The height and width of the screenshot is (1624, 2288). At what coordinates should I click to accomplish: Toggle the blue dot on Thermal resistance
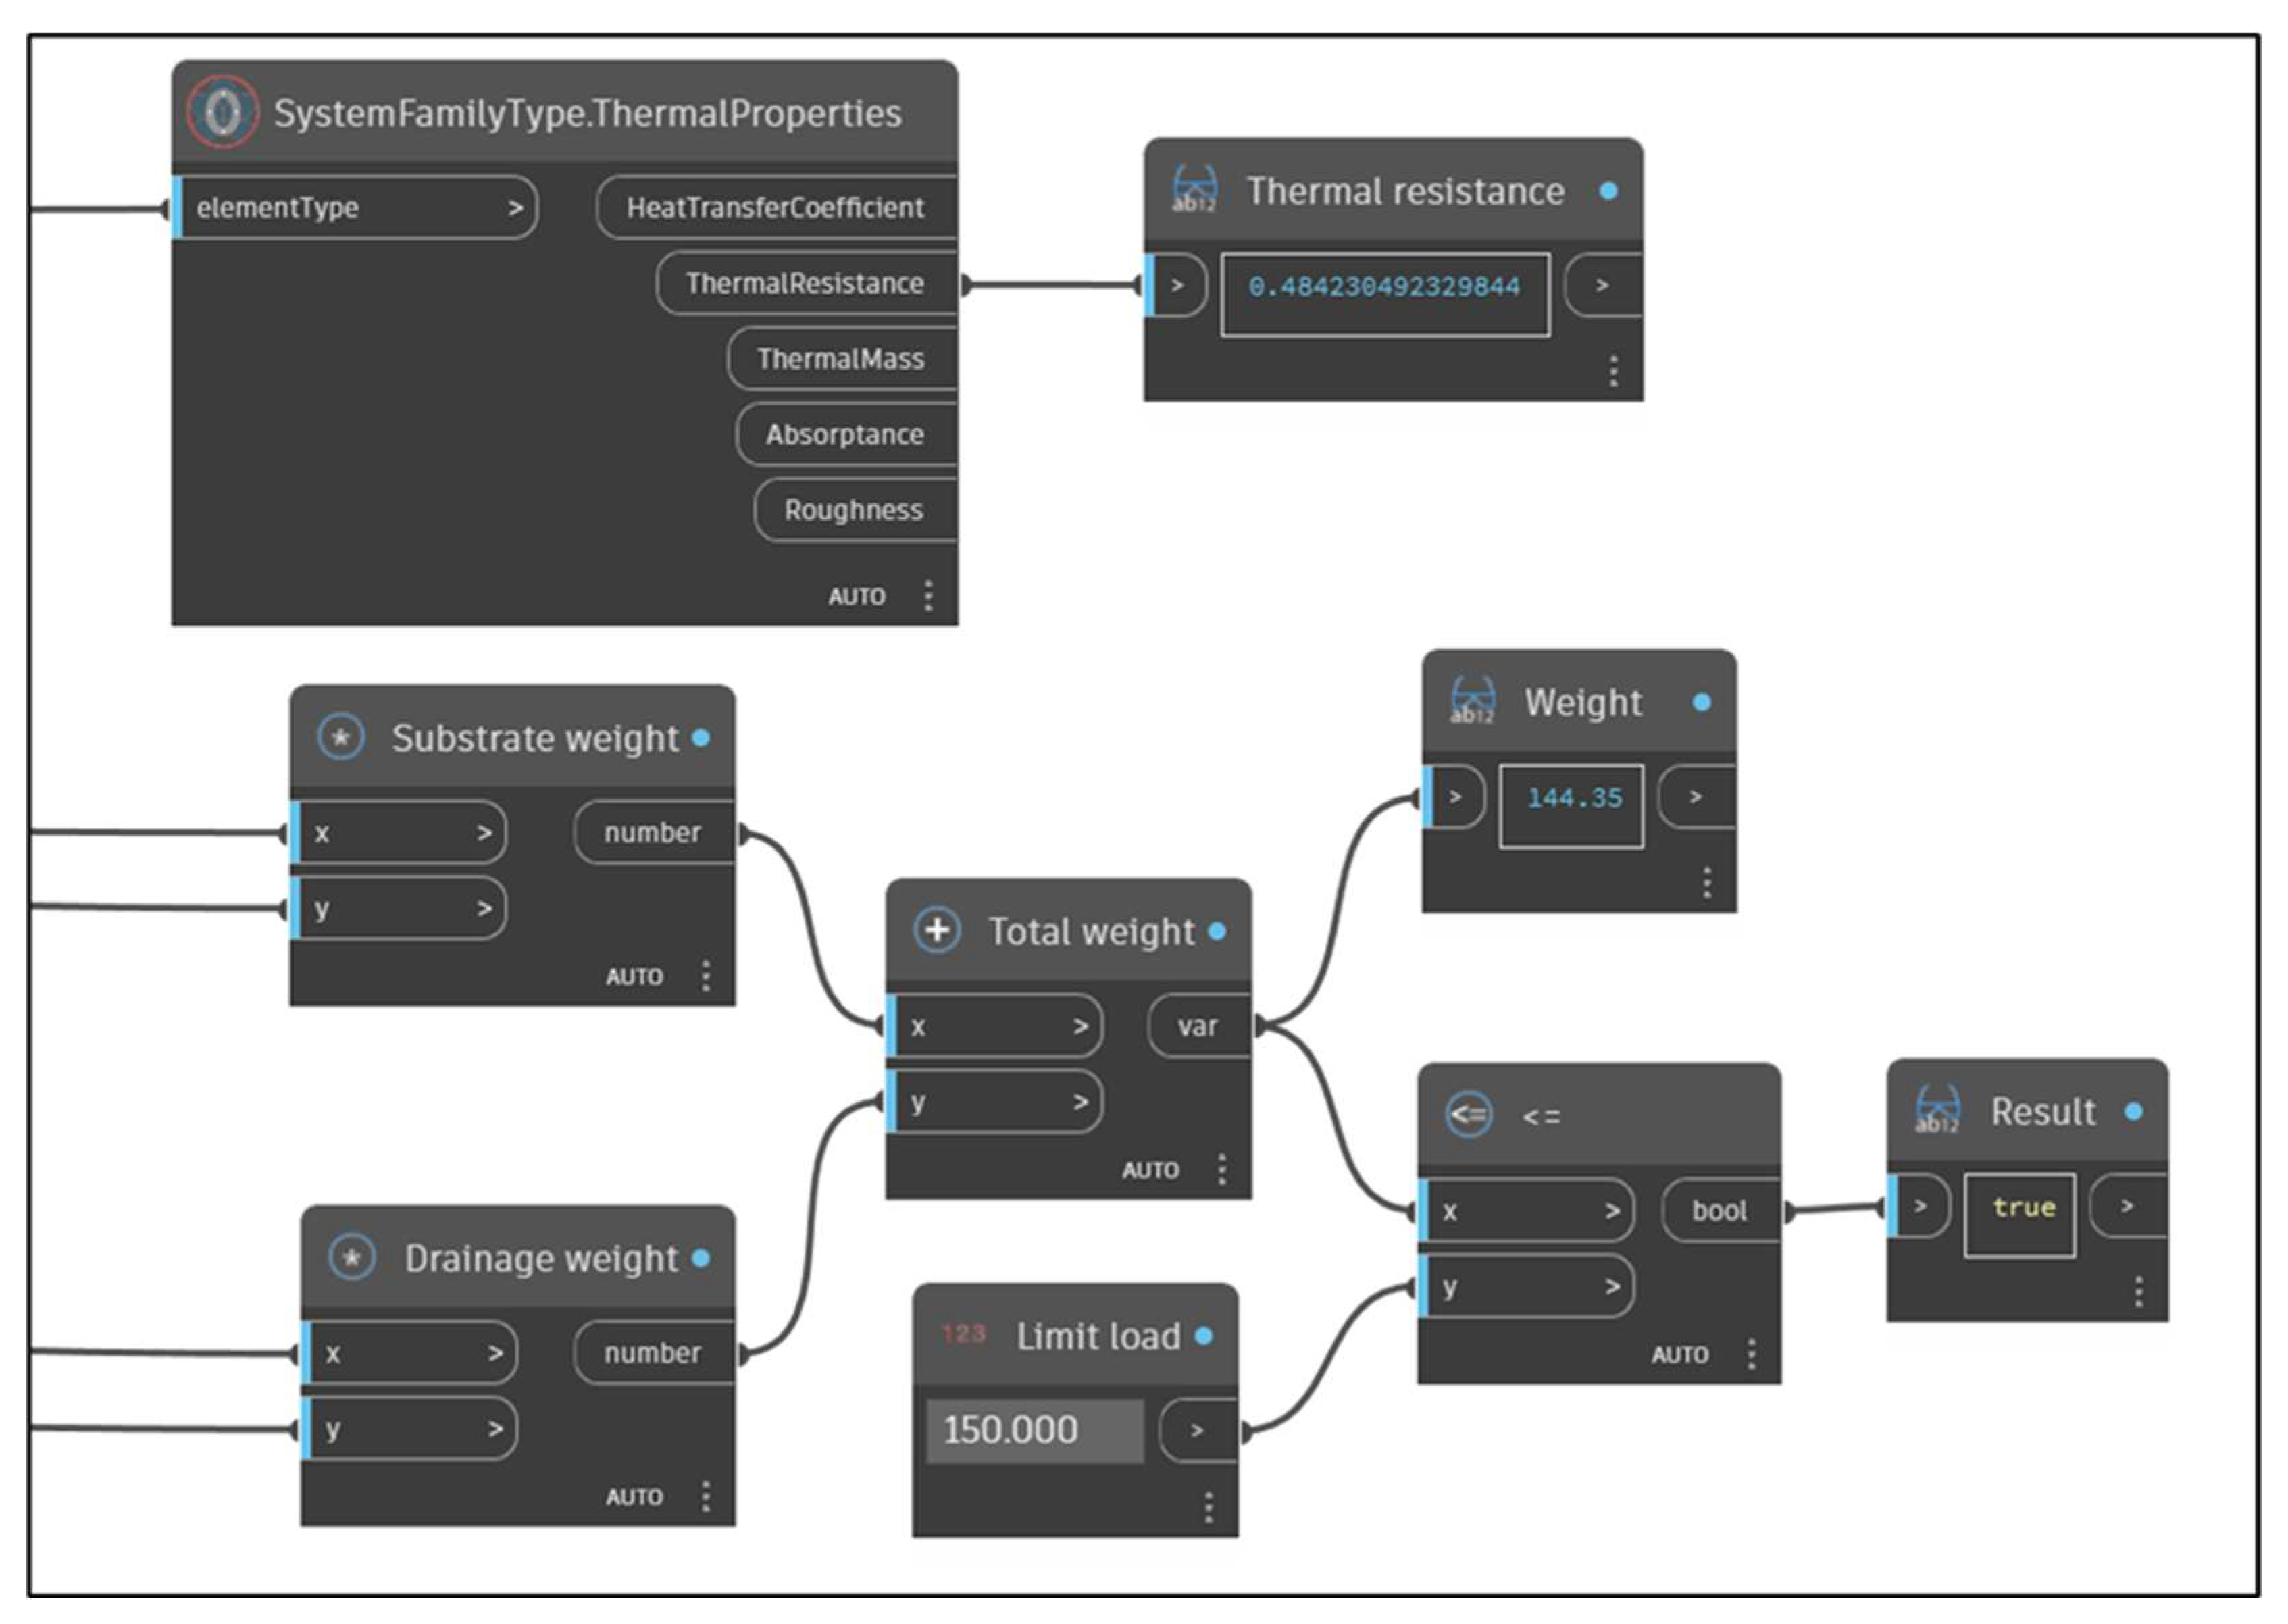[1608, 191]
